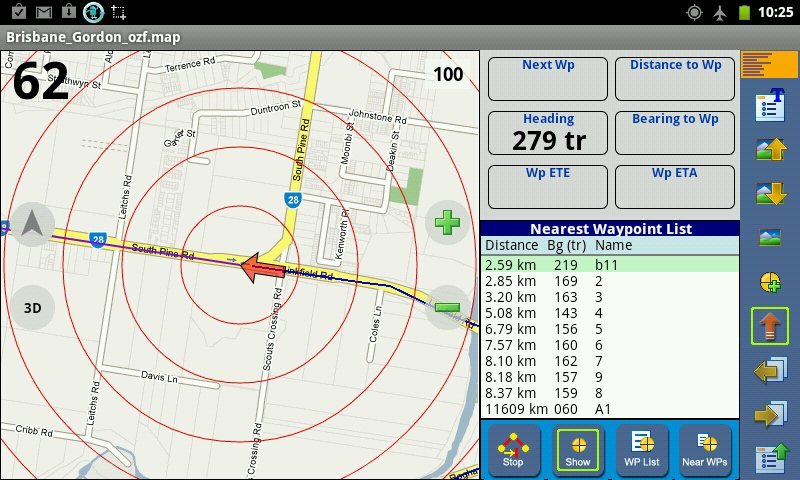The height and width of the screenshot is (480, 800).
Task: Stop route navigation
Action: pos(513,449)
